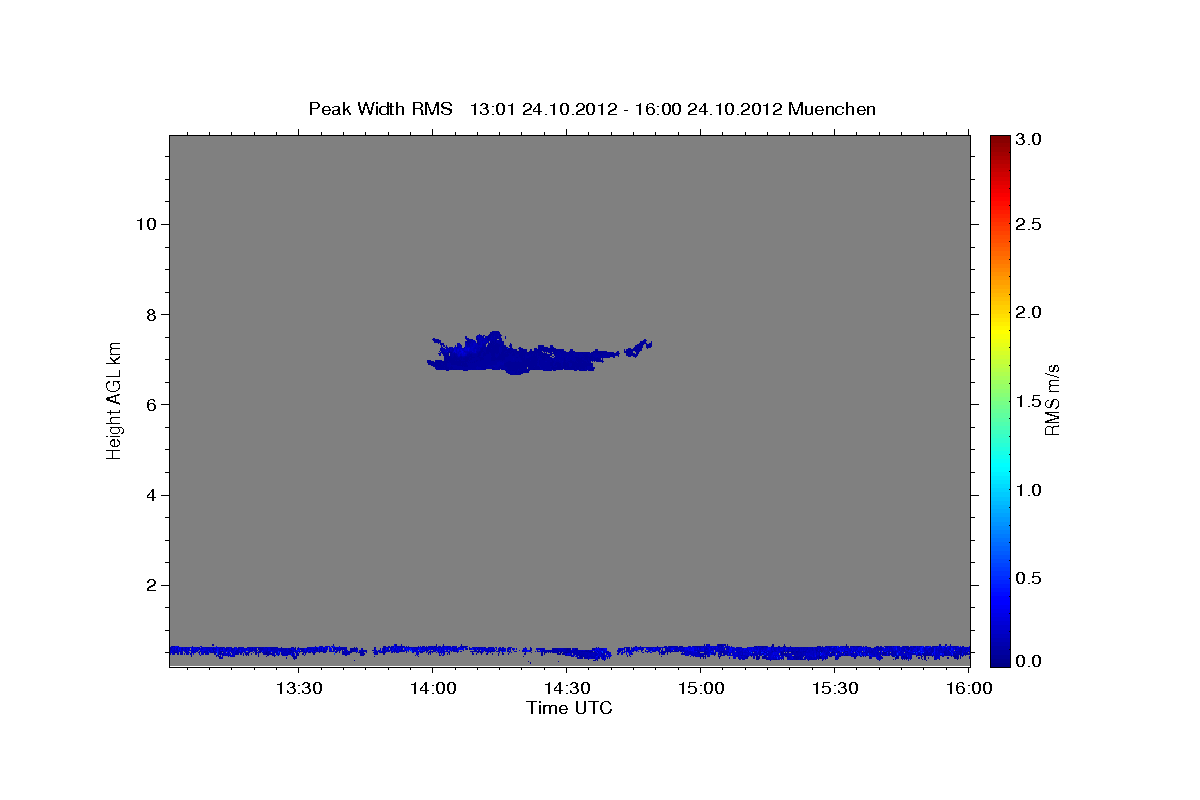Click the 'RMS m/s' colorbar label

pos(1051,399)
